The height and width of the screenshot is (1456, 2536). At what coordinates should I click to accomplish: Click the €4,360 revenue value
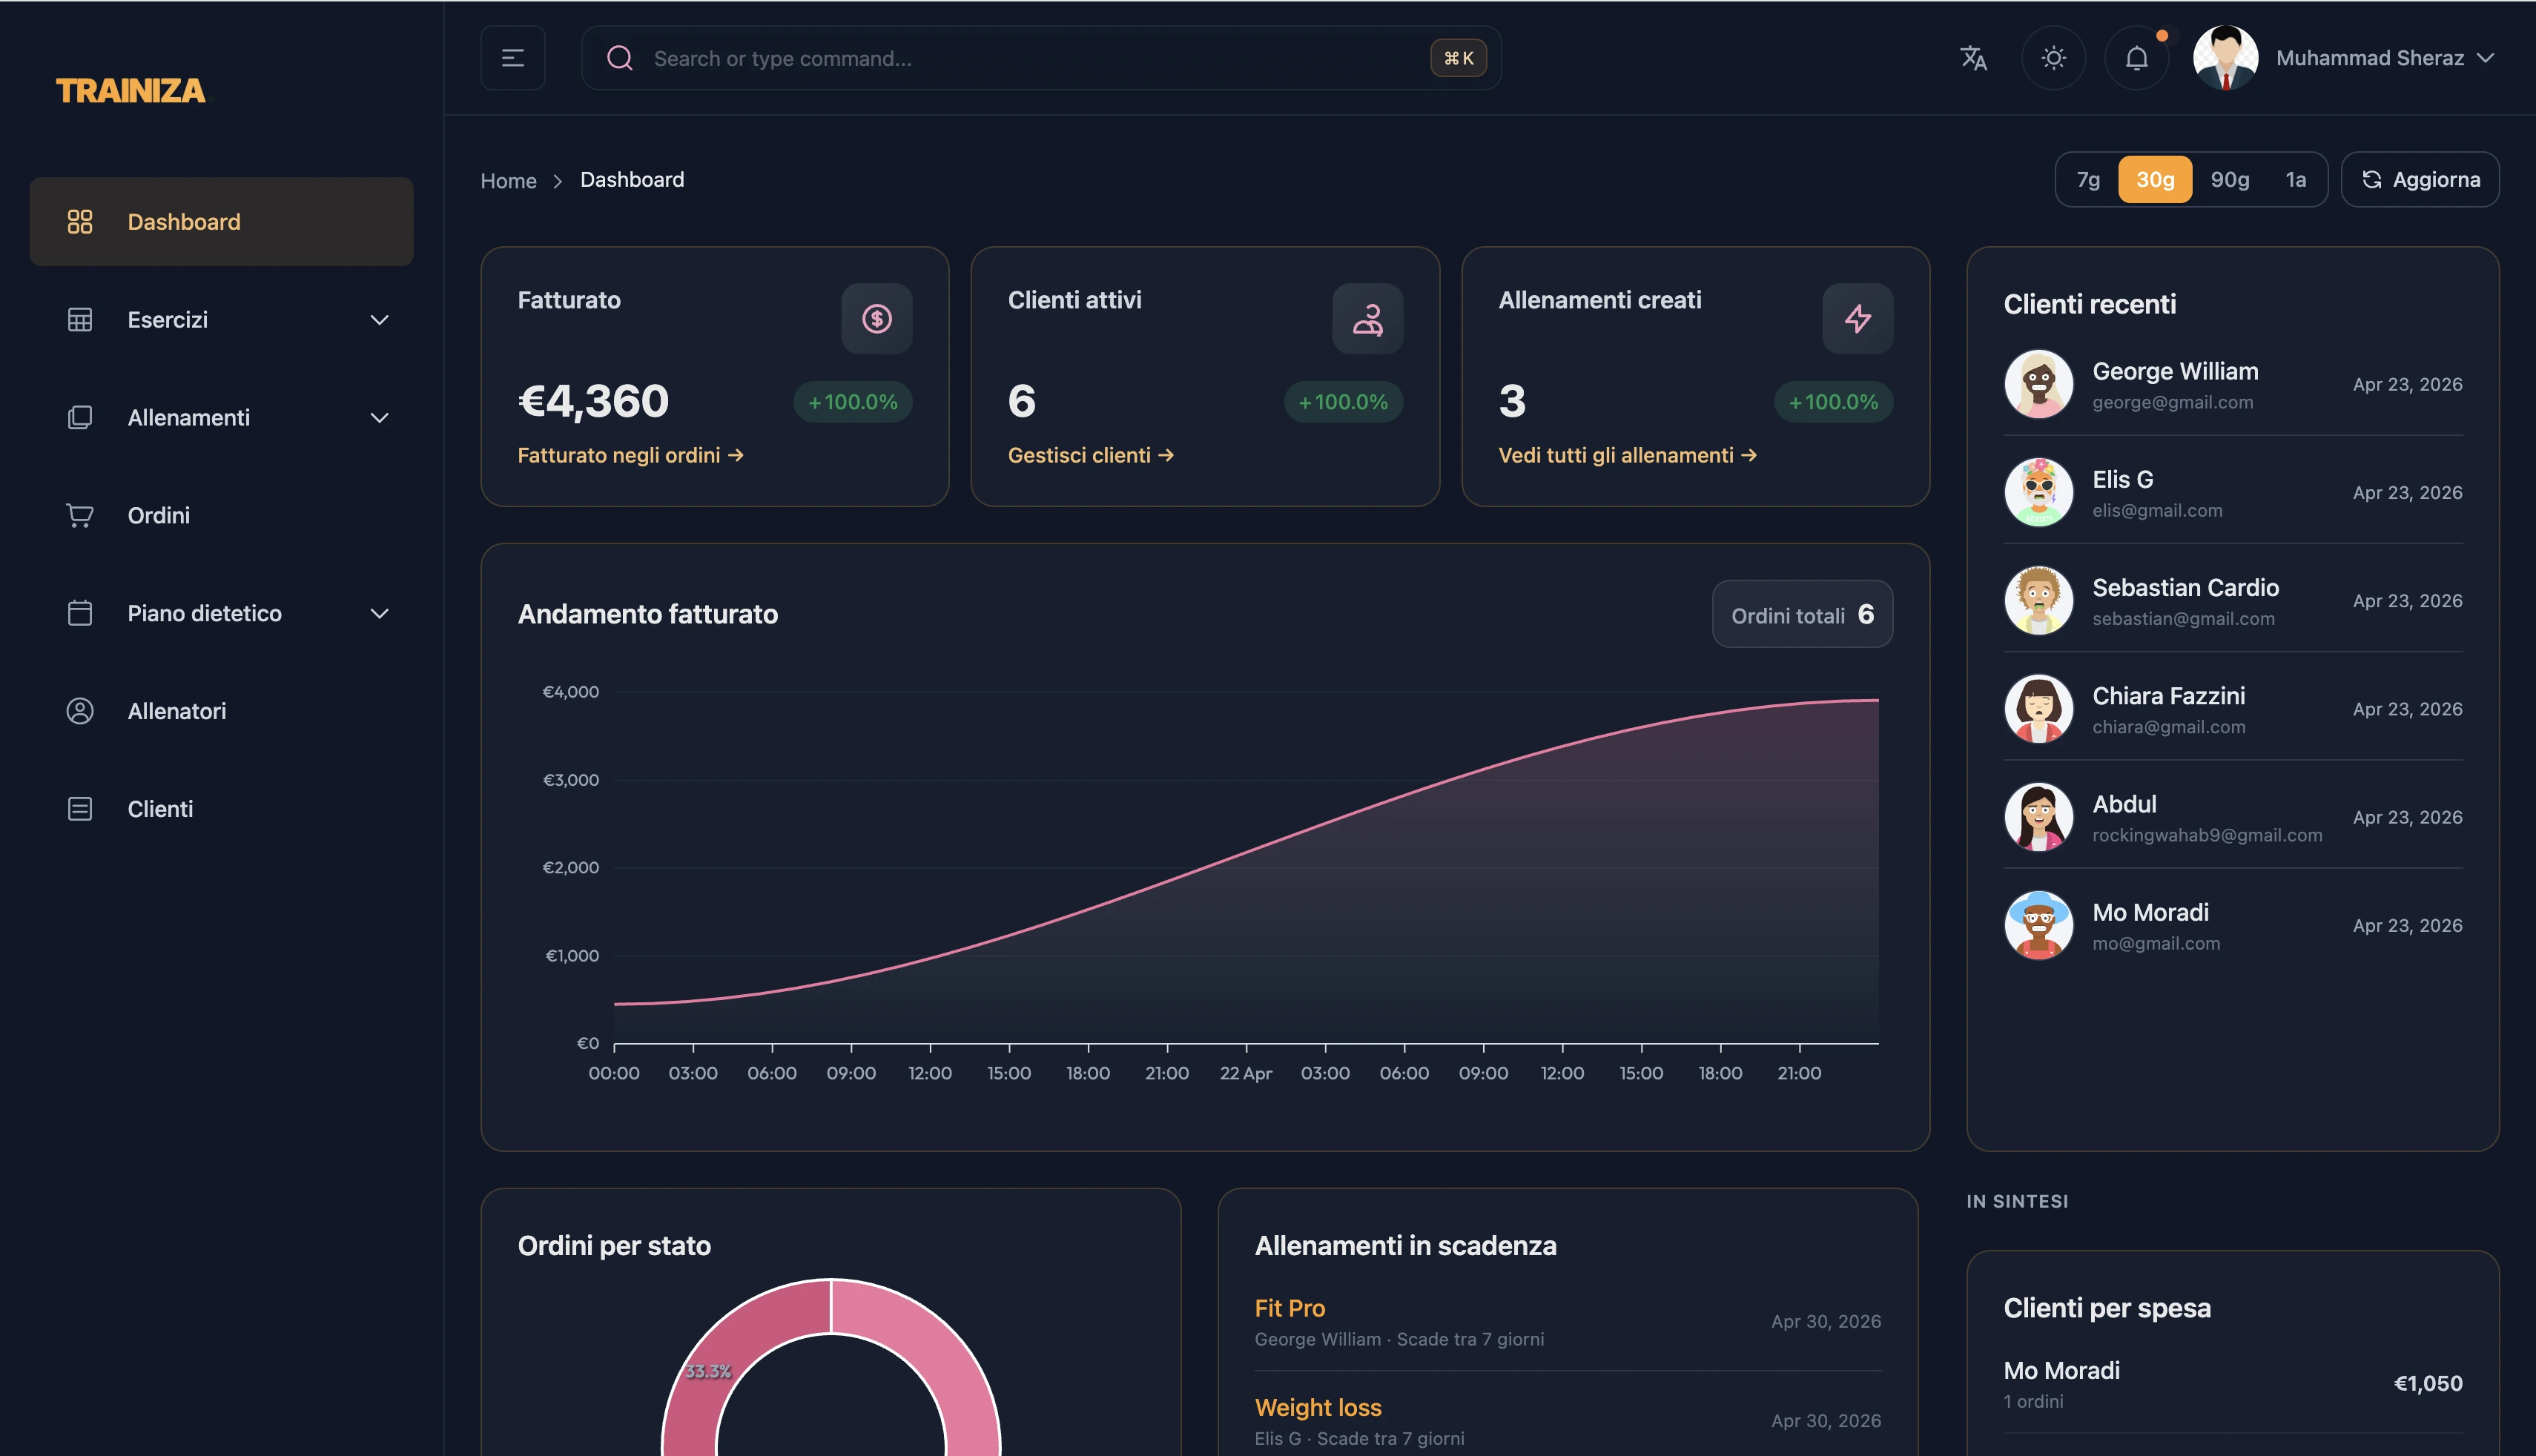593,401
